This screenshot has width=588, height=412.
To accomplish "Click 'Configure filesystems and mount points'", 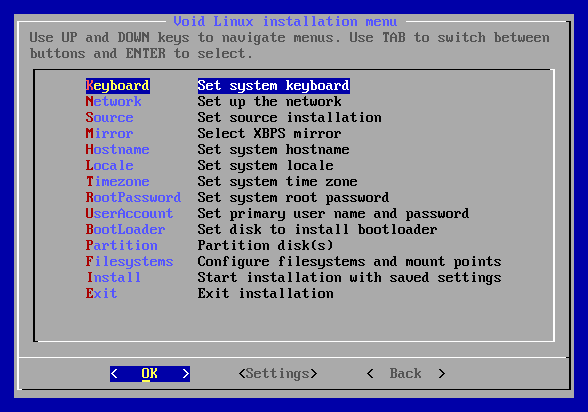I will pyautogui.click(x=350, y=262).
